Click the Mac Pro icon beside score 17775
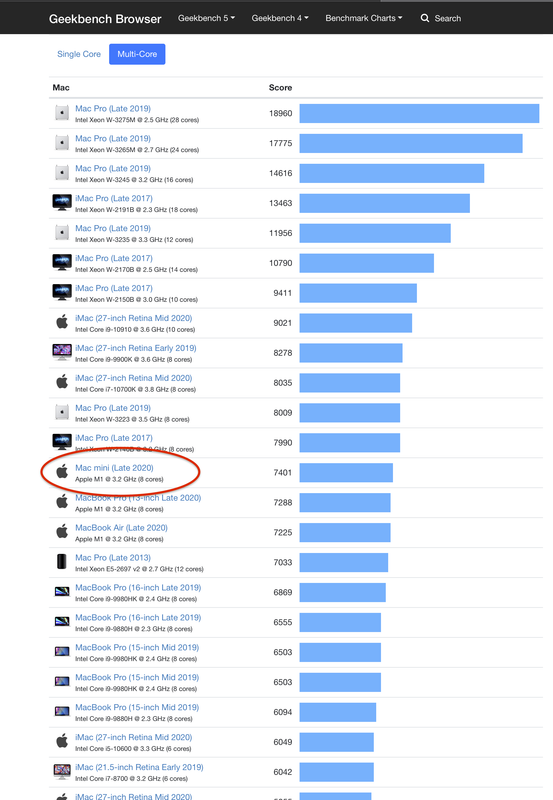Viewport: 553px width, 800px height. coord(62,143)
